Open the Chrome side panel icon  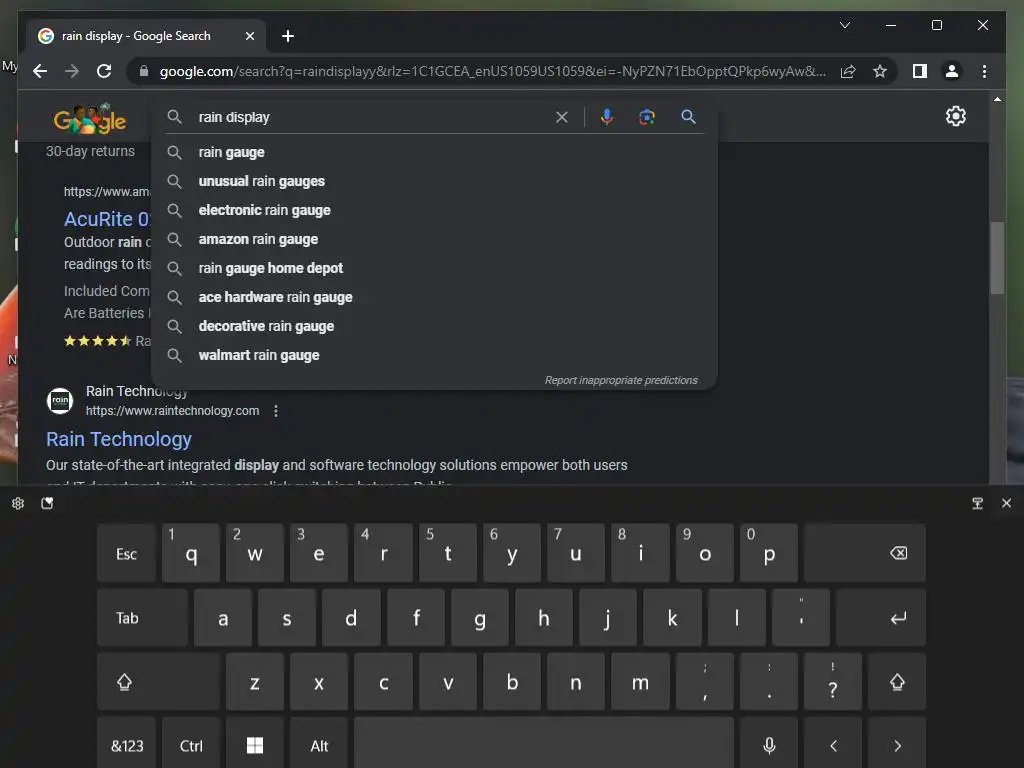(920, 71)
